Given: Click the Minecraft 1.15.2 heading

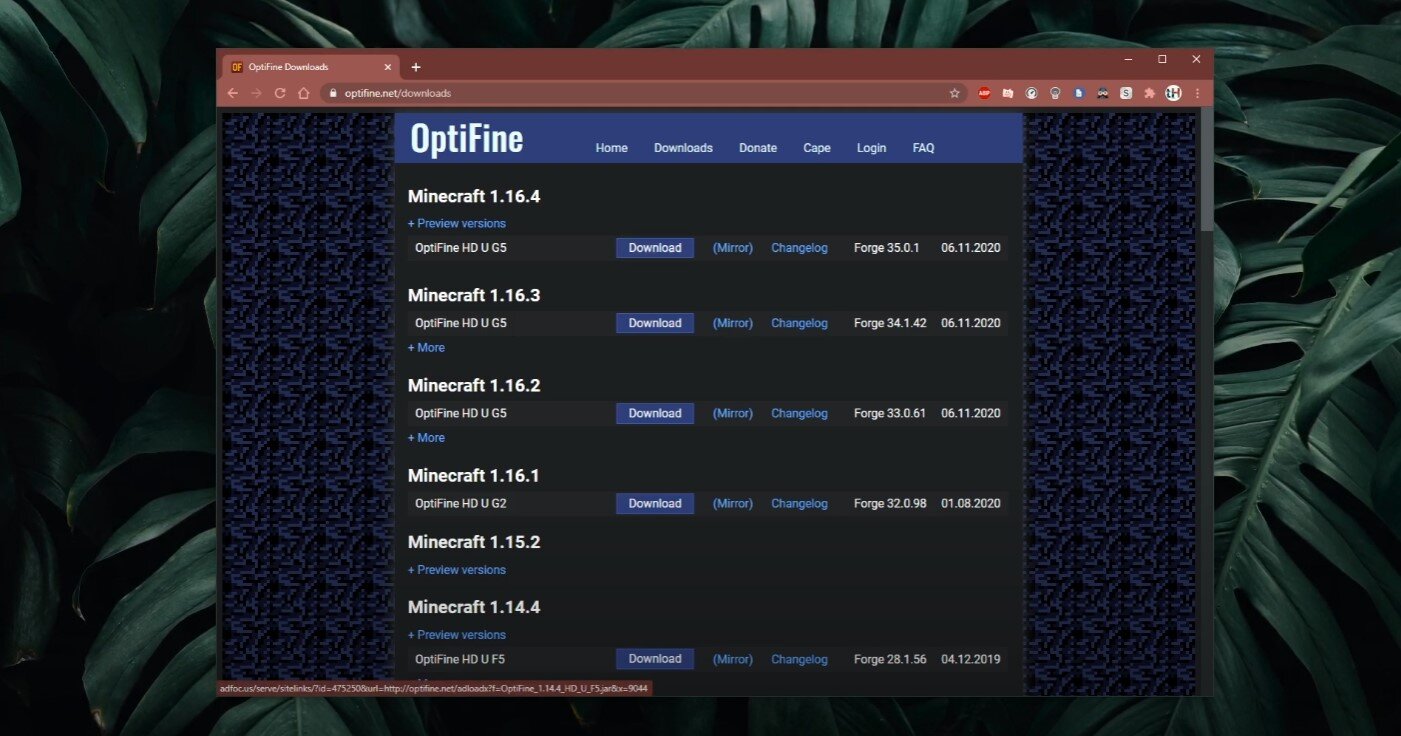Looking at the screenshot, I should (x=474, y=542).
